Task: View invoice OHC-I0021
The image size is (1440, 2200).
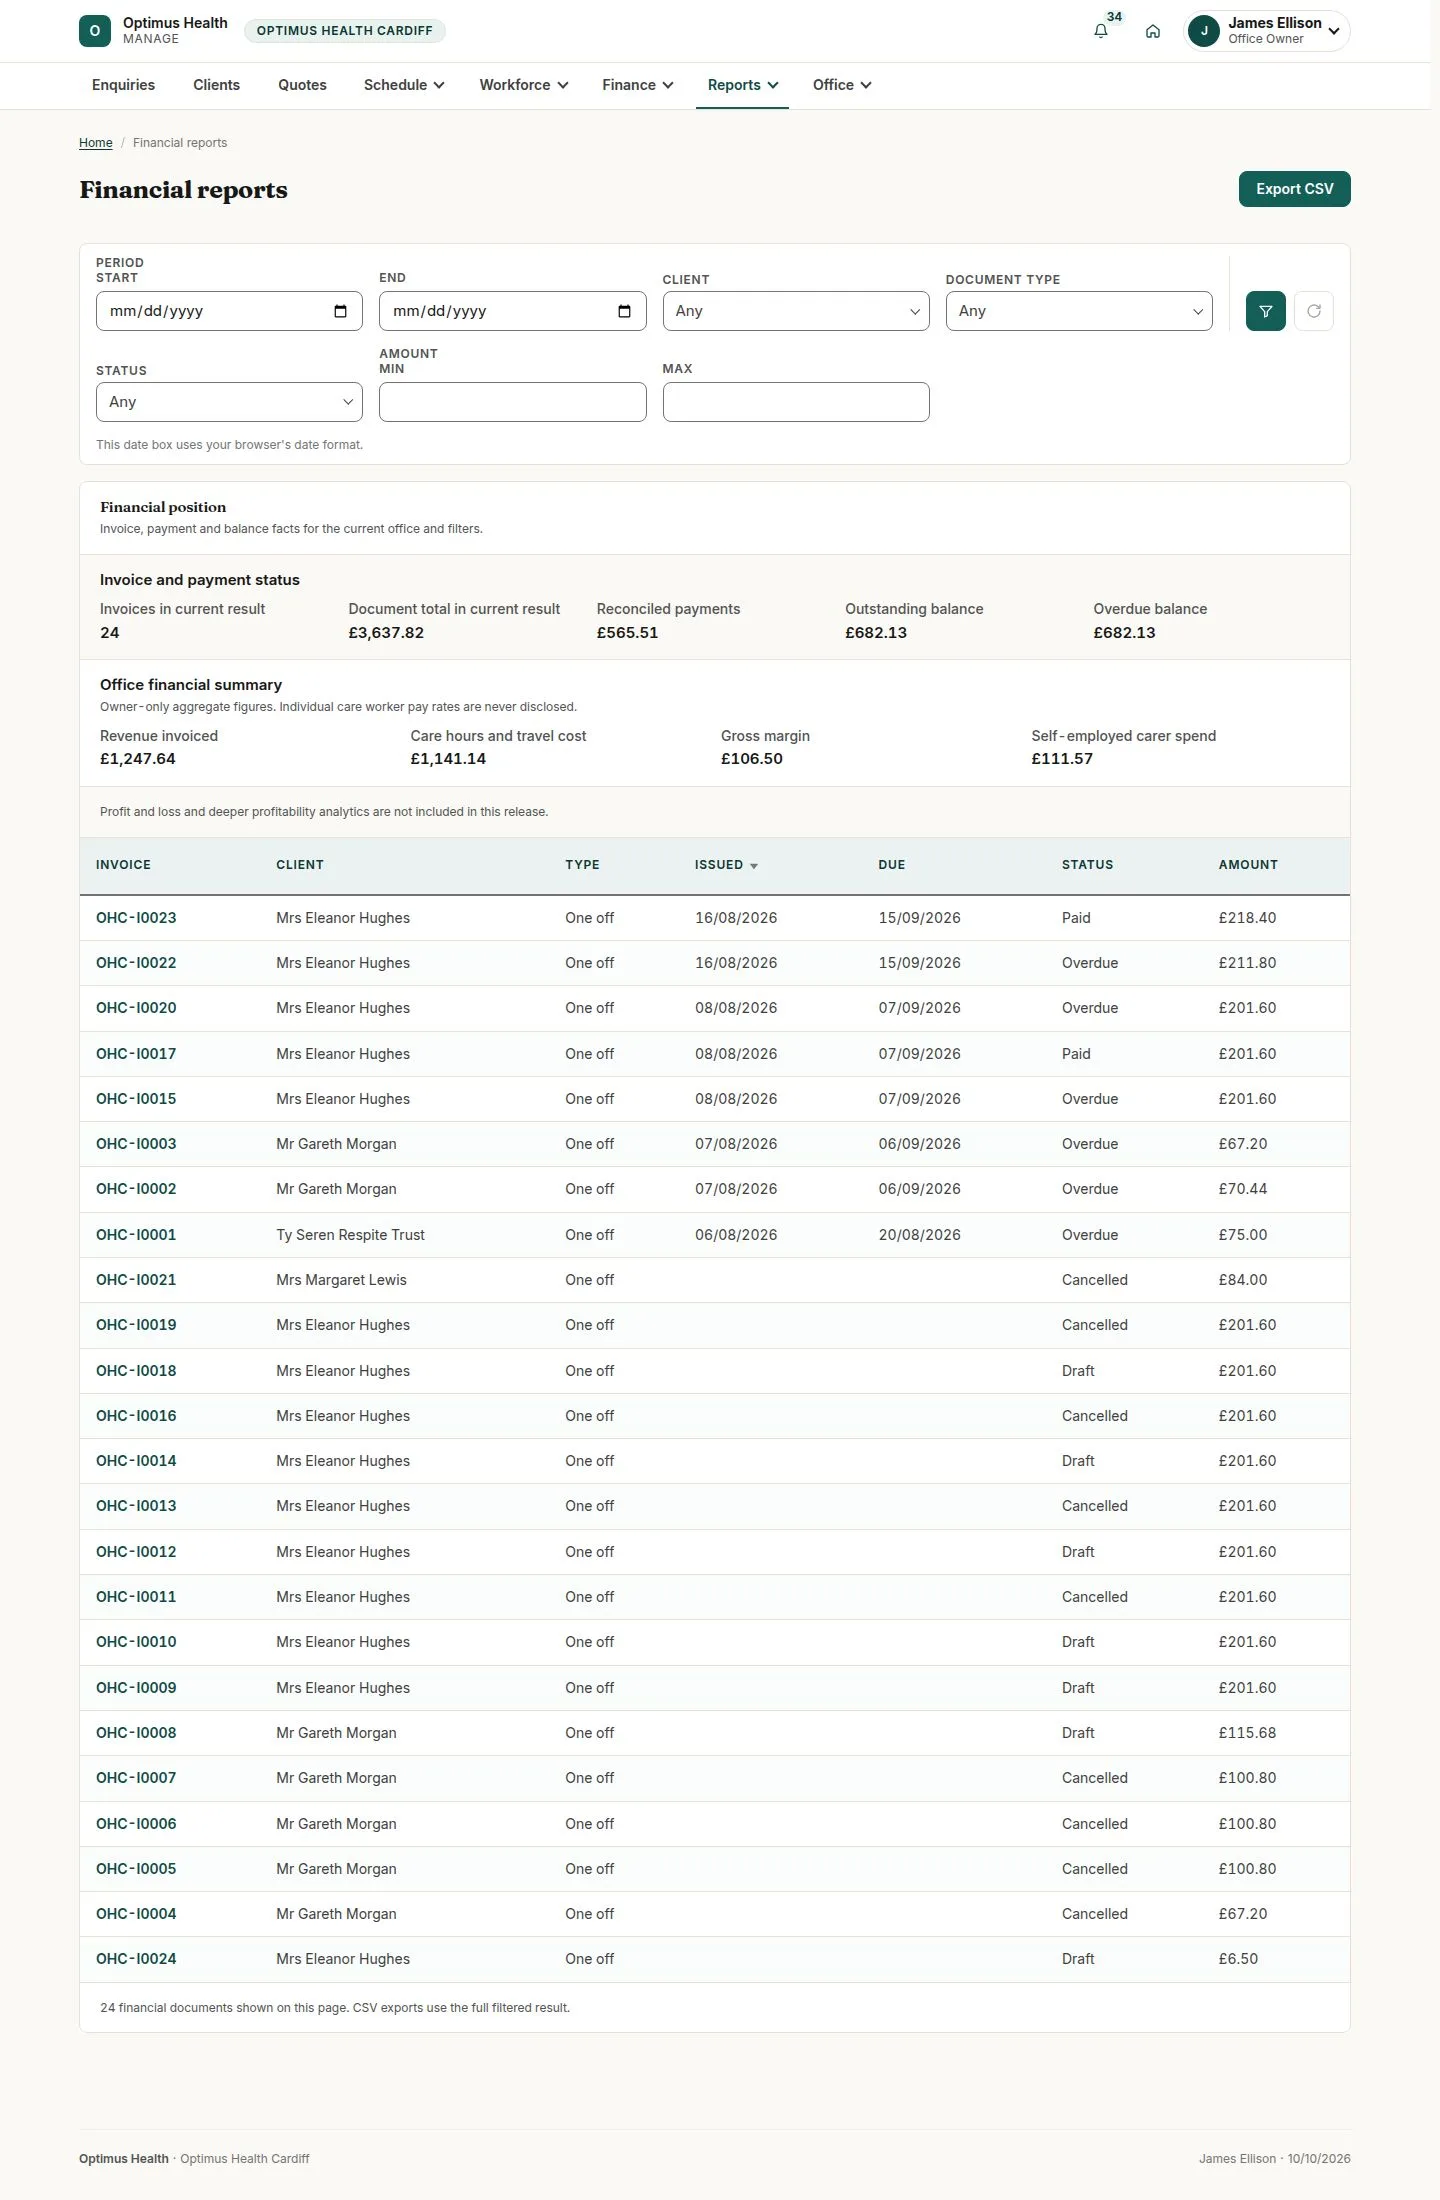Action: coord(136,1280)
